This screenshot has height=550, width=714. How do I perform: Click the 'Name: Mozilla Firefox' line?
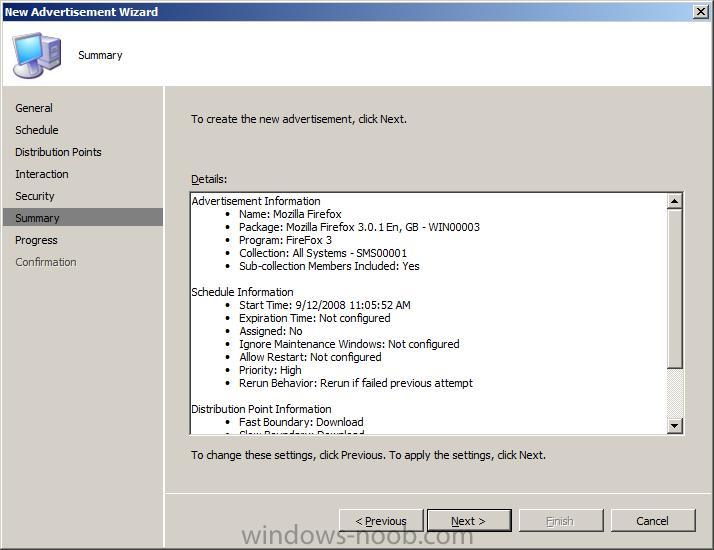[x=290, y=214]
